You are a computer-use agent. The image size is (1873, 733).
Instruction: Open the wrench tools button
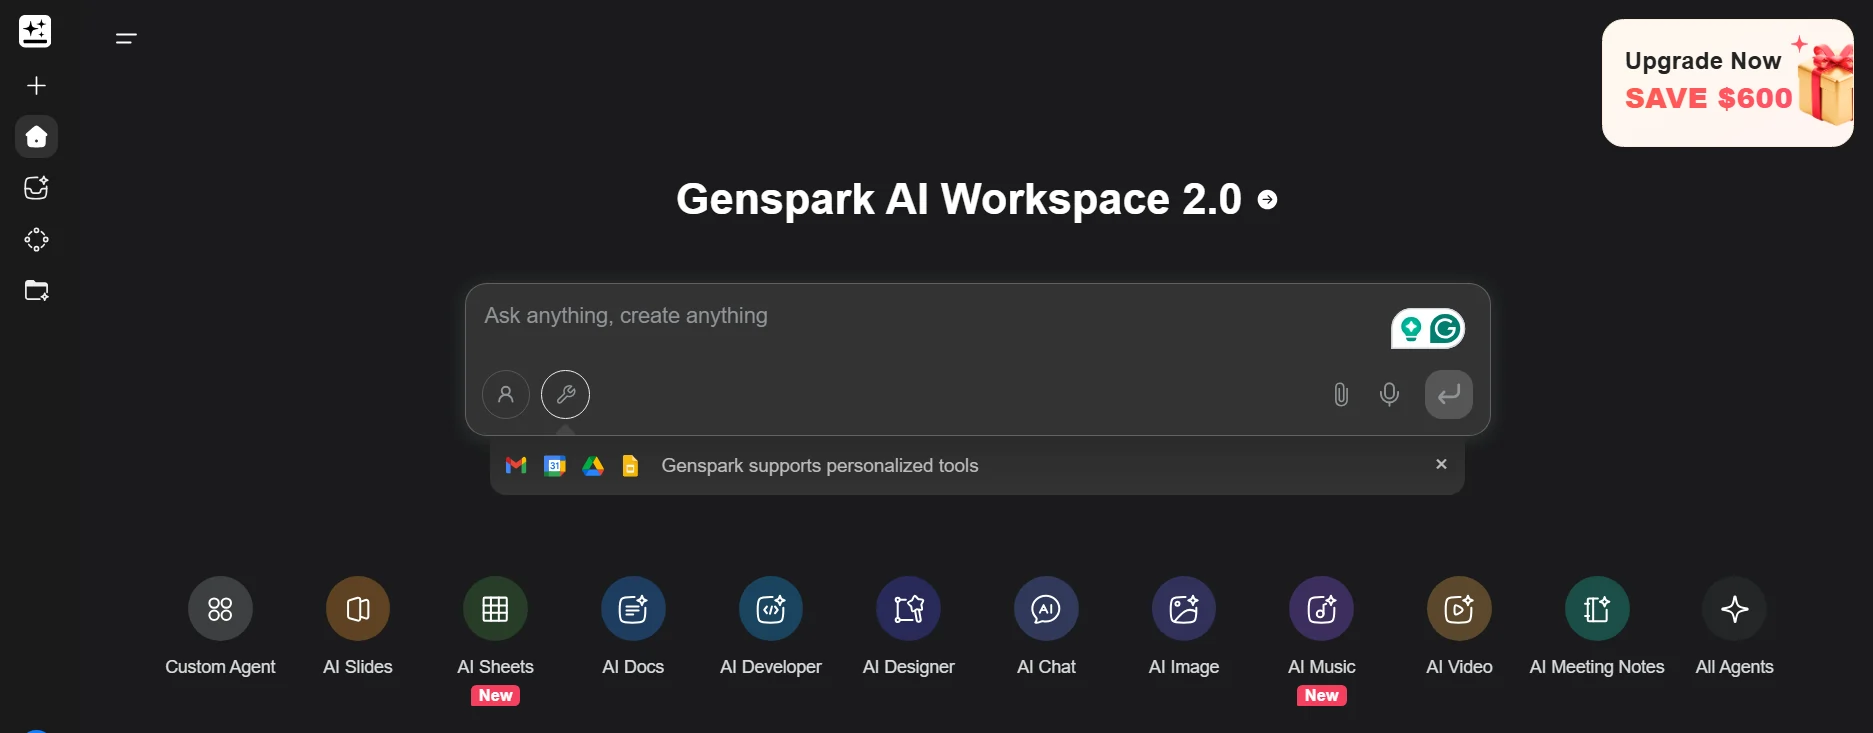566,394
